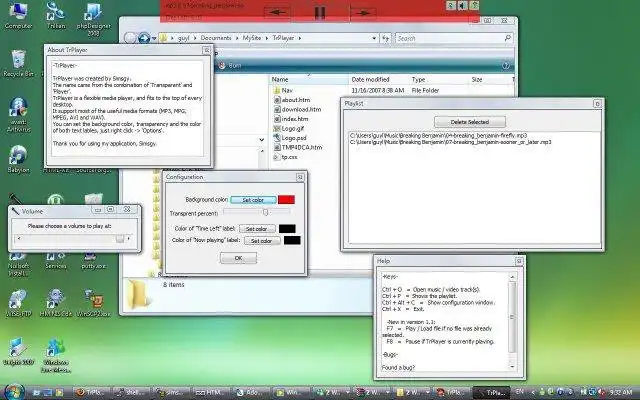Screen dimensions: 640x400
Task: Click Set color for Now playing label
Action: [x=262, y=241]
